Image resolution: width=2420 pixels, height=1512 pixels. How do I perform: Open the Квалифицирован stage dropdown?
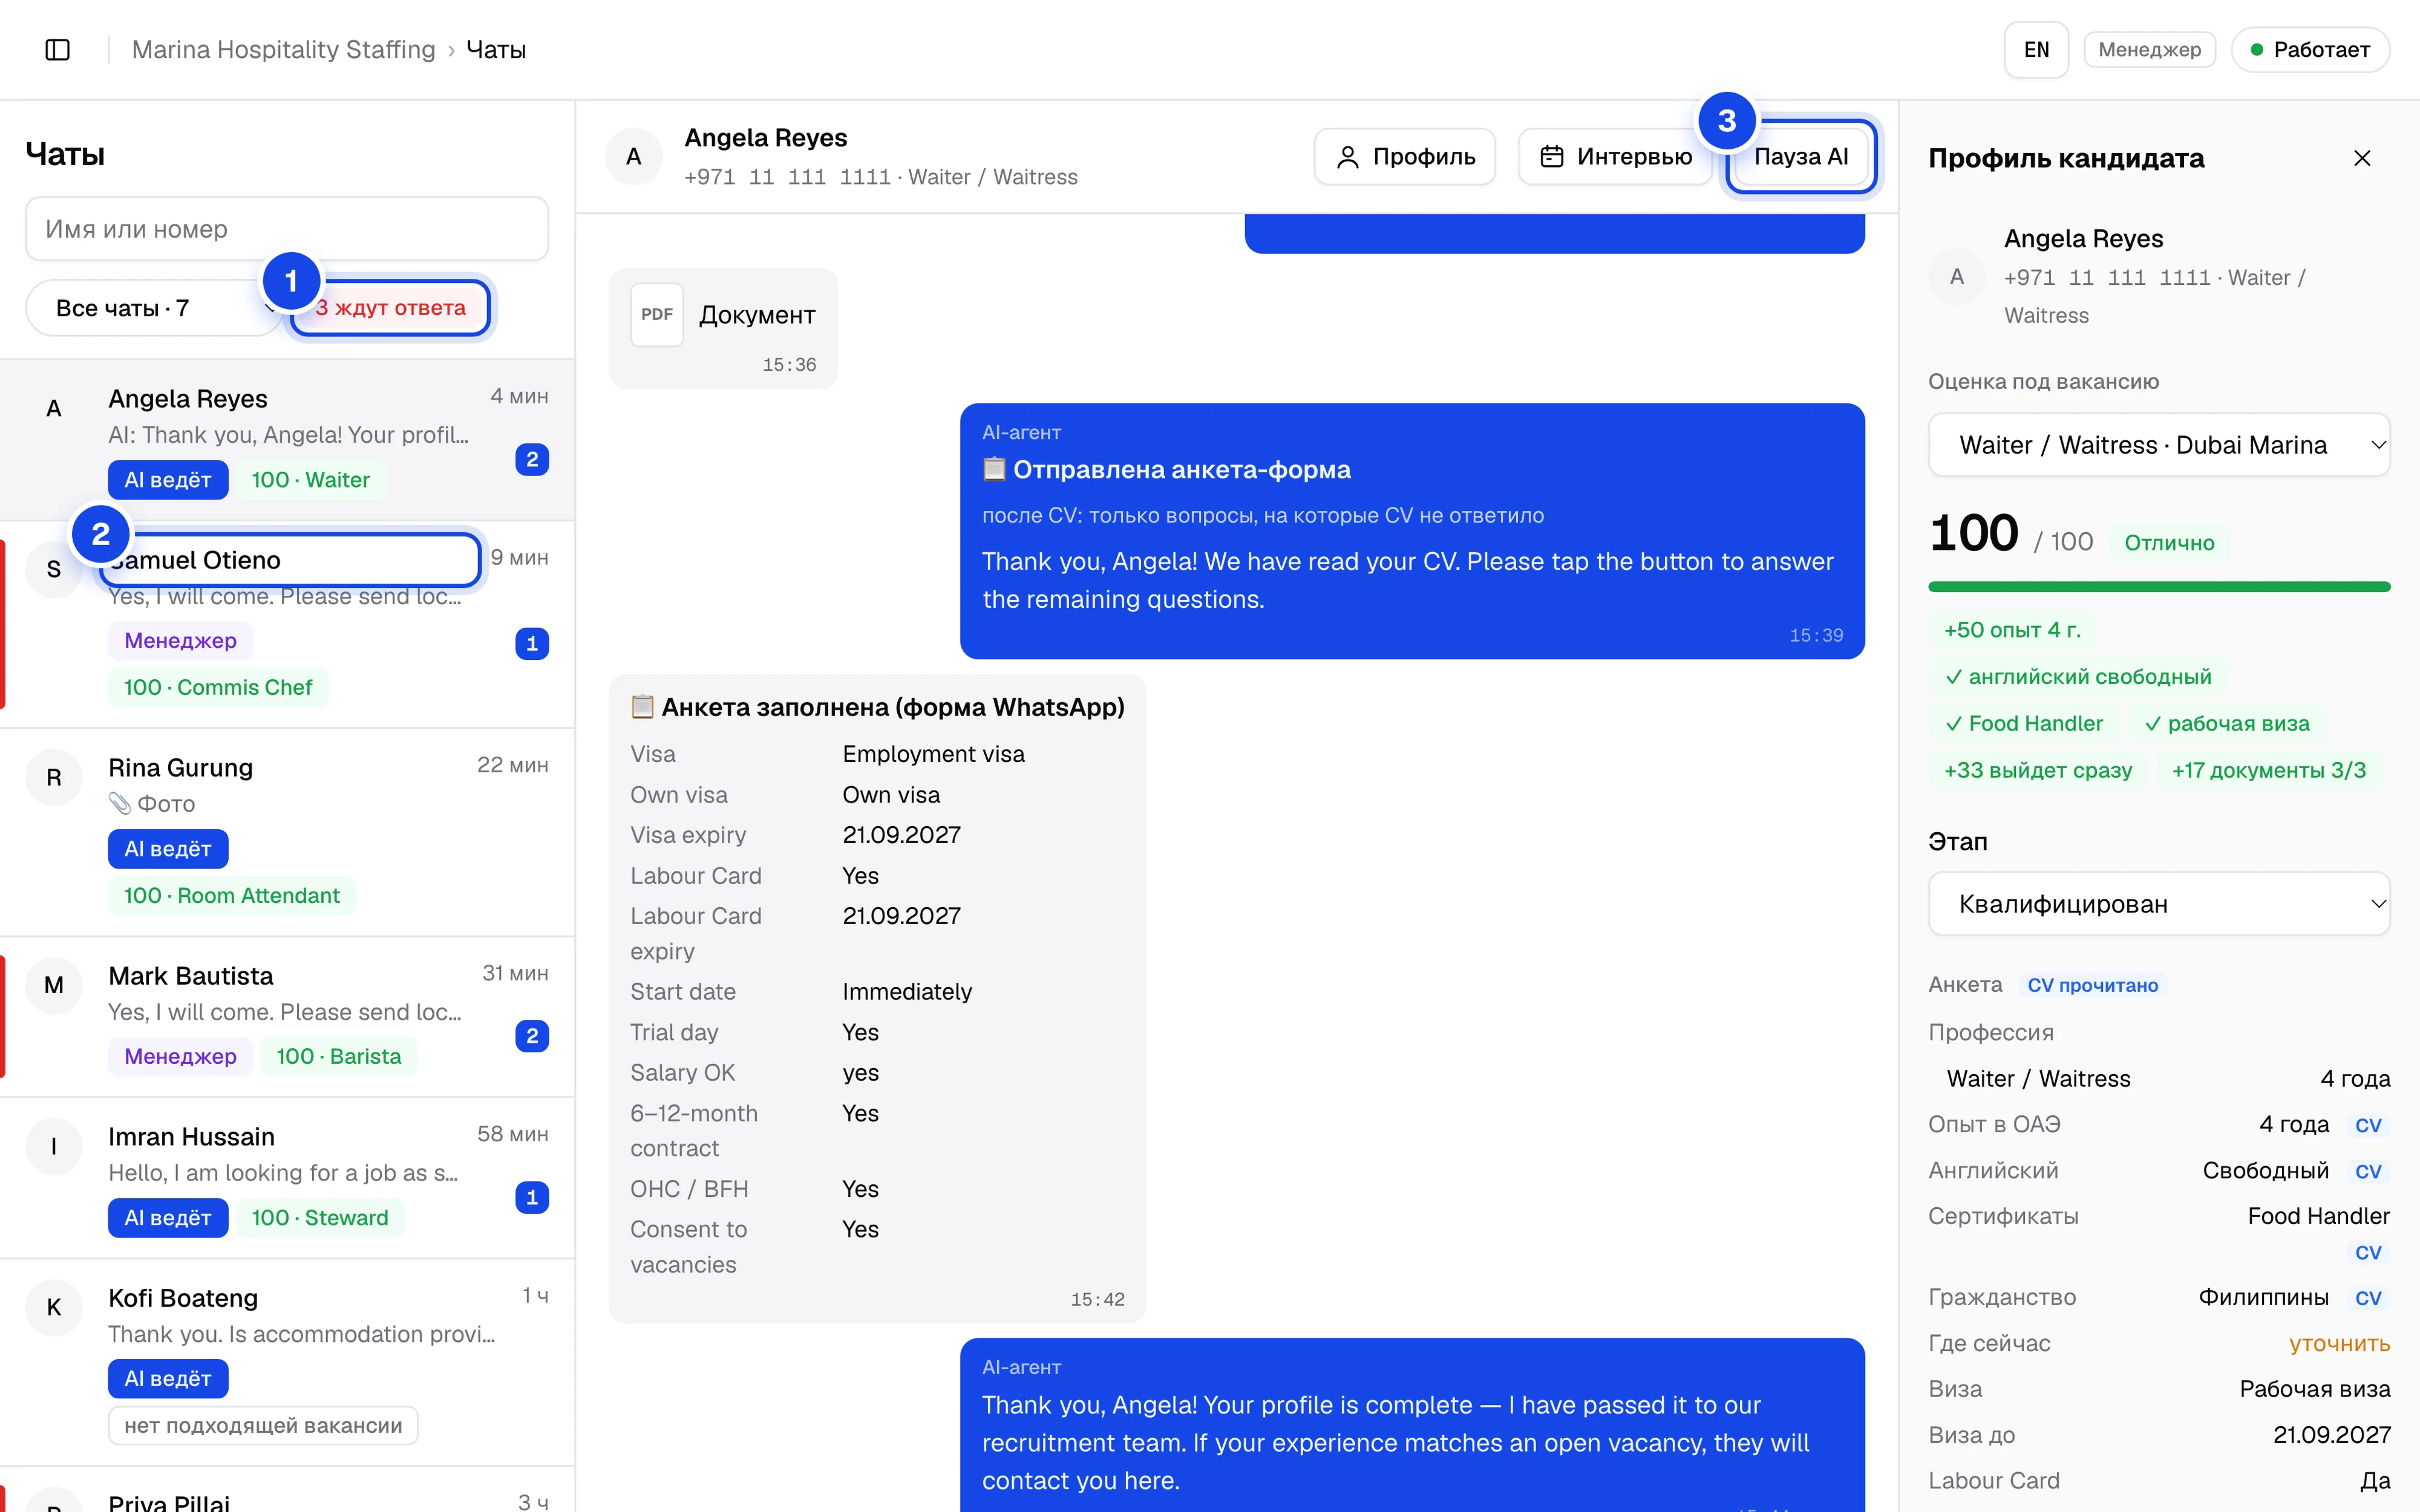[x=2159, y=904]
